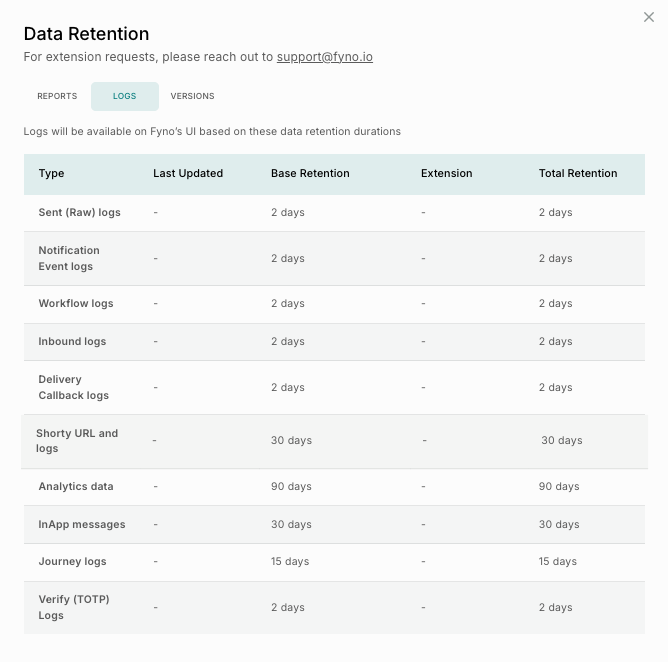The image size is (668, 662).
Task: Open the Versions tab
Action: (x=193, y=96)
